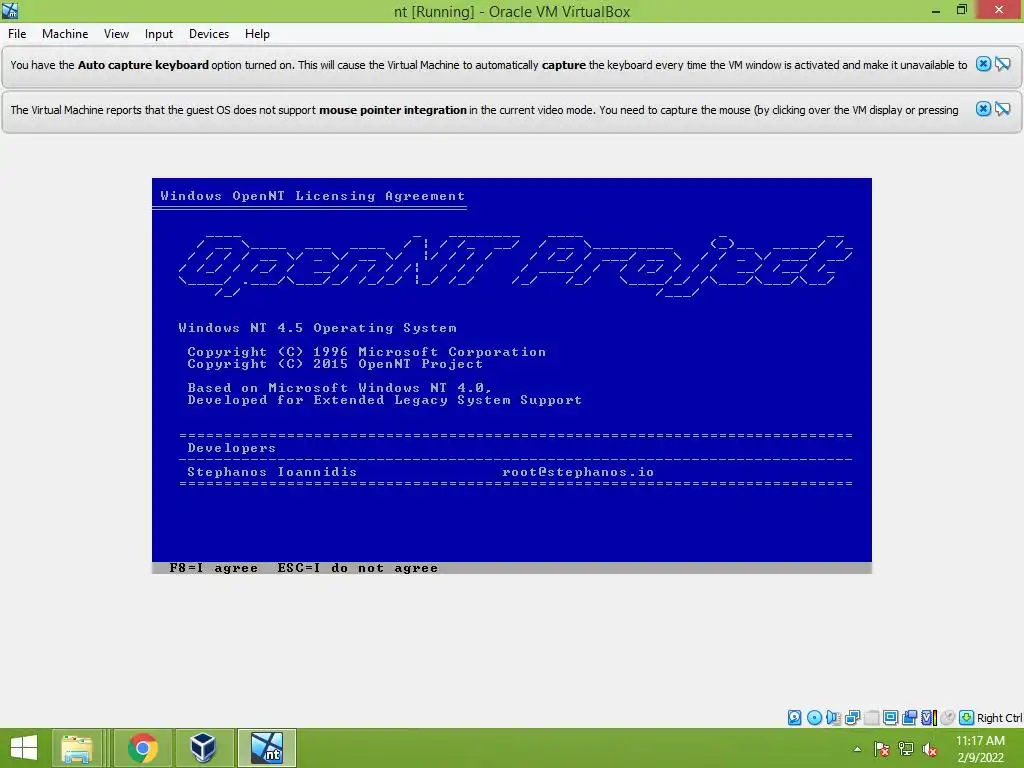Image resolution: width=1024 pixels, height=768 pixels.
Task: Click "Based on Microsoft Windows NT 4.0," line
Action: [340, 388]
